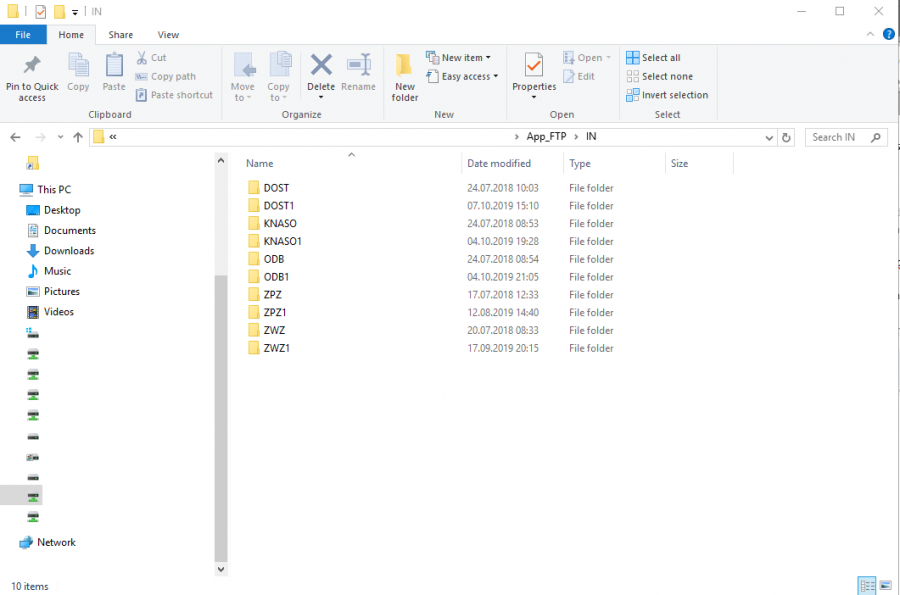Open the ribbon Open dropdown
This screenshot has width=900, height=595.
[587, 57]
